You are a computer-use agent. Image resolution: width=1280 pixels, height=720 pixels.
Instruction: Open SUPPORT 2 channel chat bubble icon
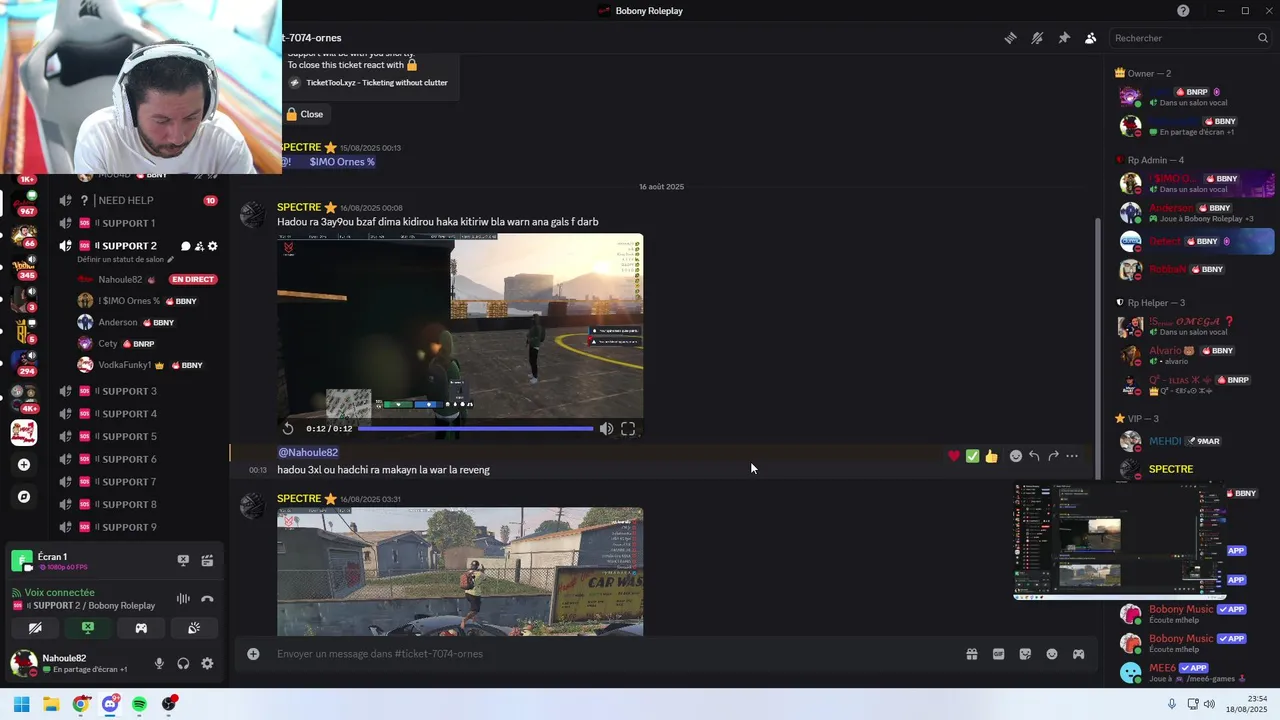coord(186,246)
